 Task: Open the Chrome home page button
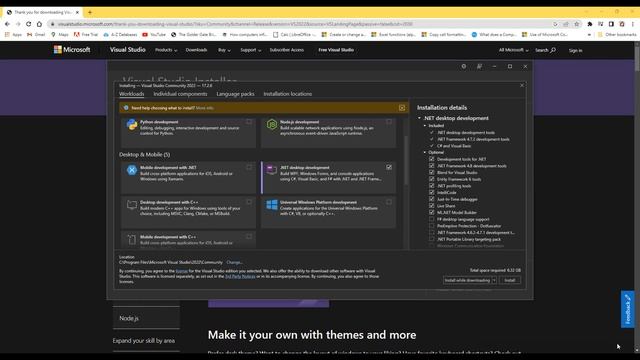tap(39, 24)
